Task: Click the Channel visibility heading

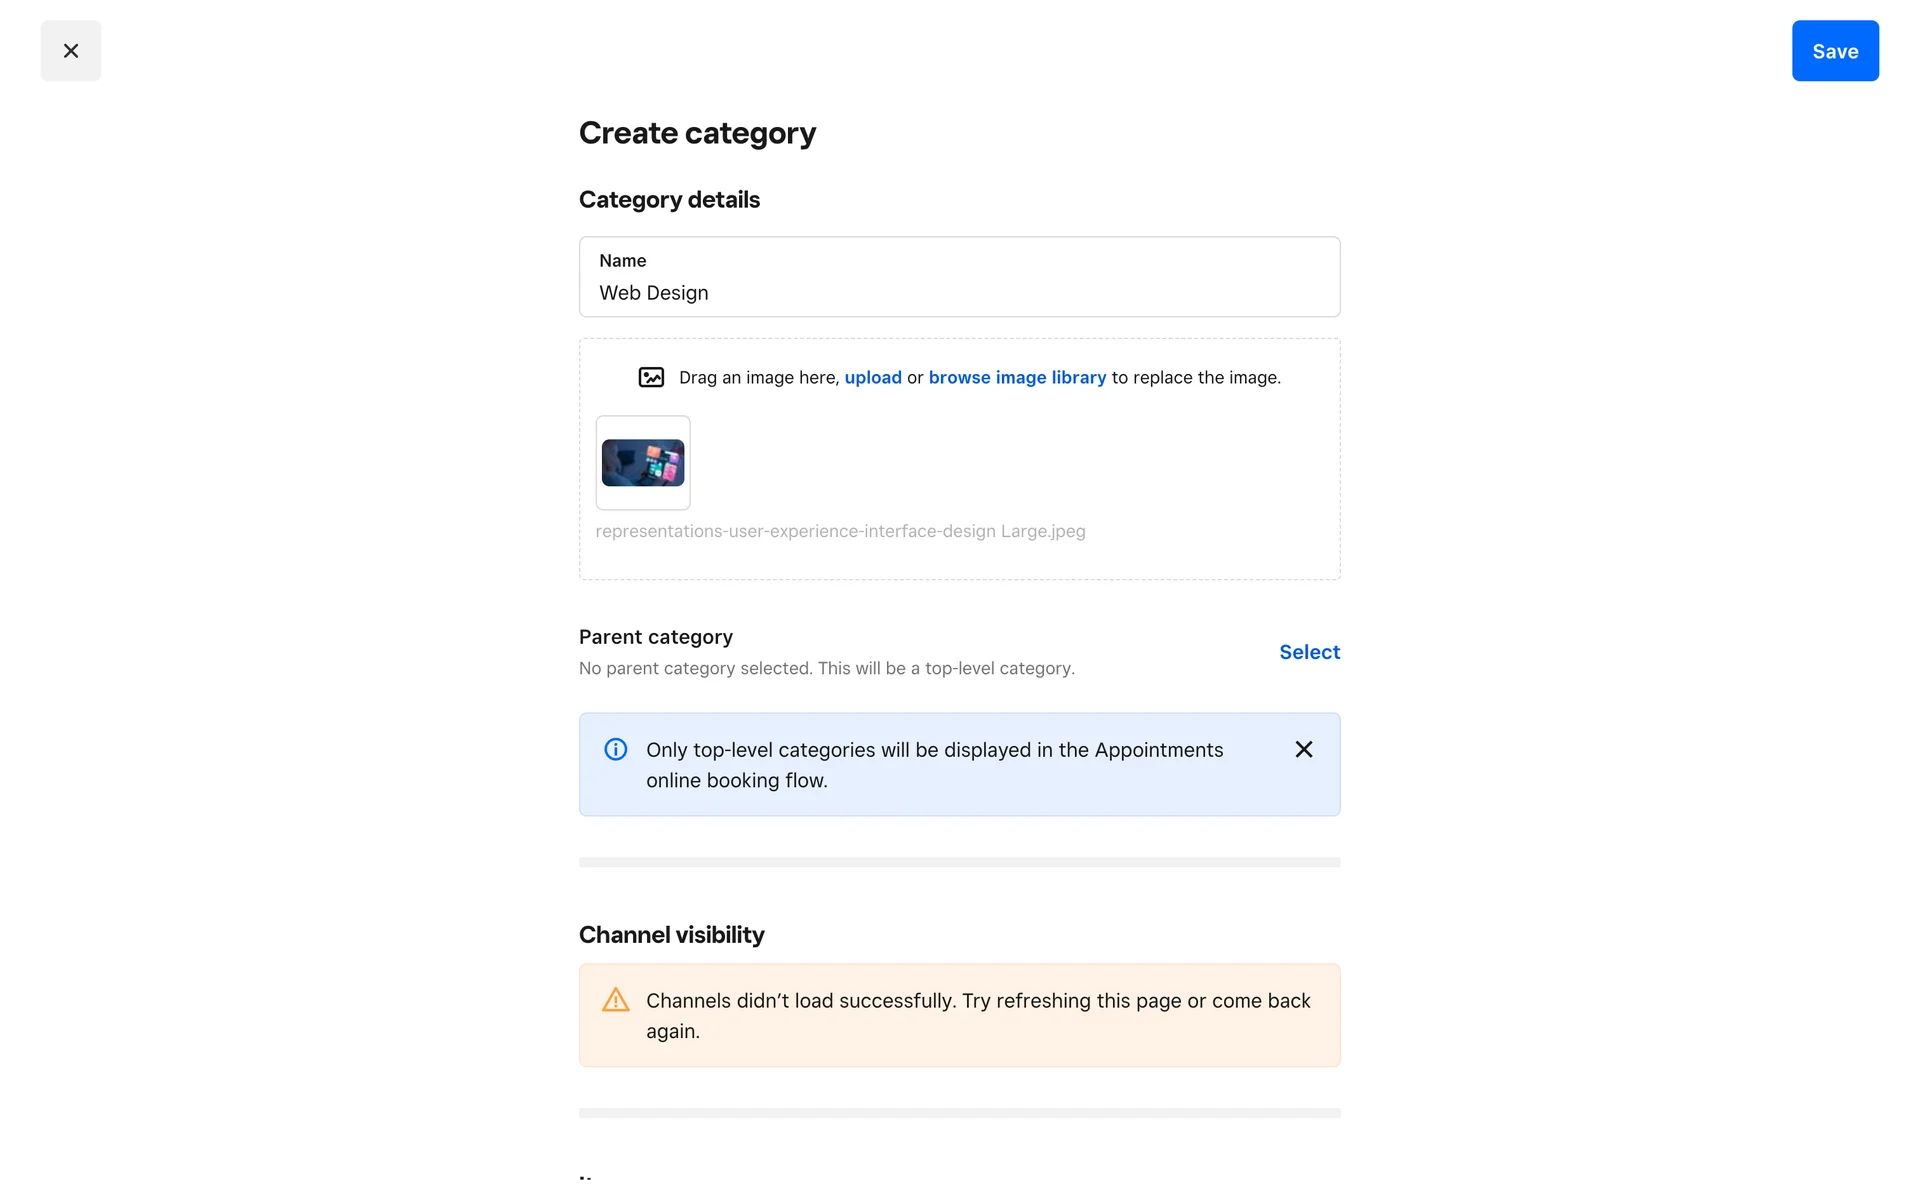Action: click(x=671, y=935)
